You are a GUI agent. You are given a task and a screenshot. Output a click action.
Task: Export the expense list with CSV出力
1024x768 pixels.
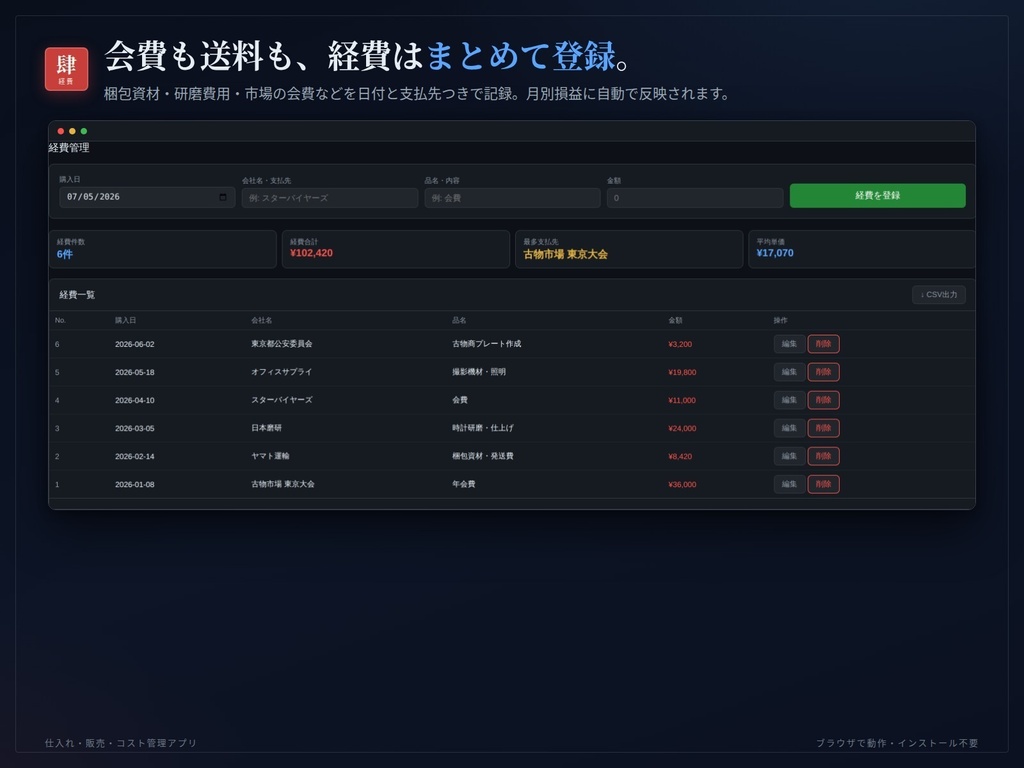pyautogui.click(x=938, y=295)
